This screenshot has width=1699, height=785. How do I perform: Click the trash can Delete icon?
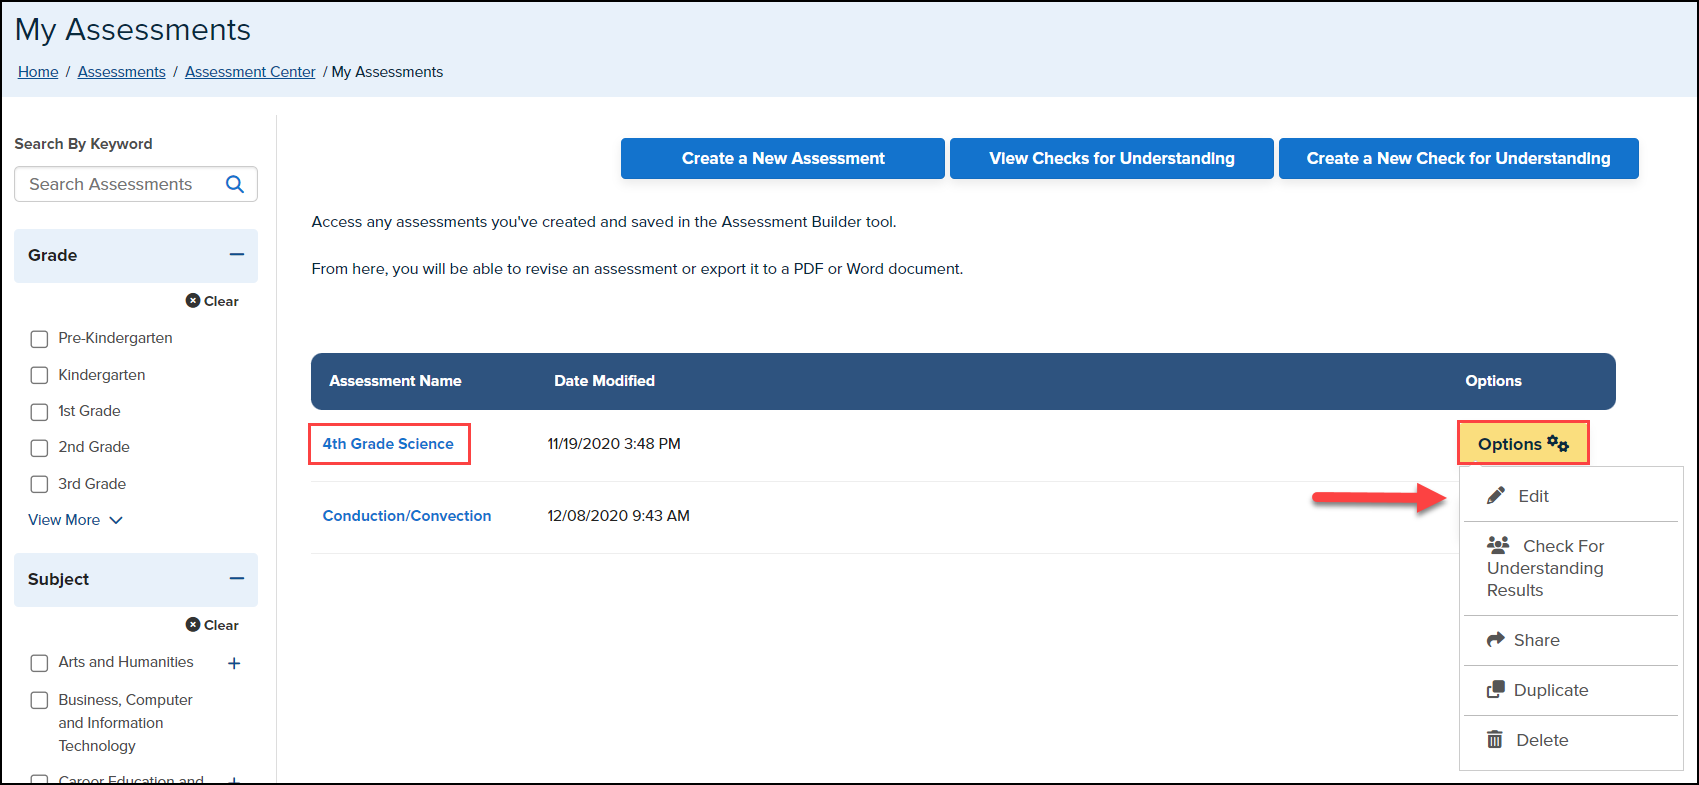point(1495,740)
